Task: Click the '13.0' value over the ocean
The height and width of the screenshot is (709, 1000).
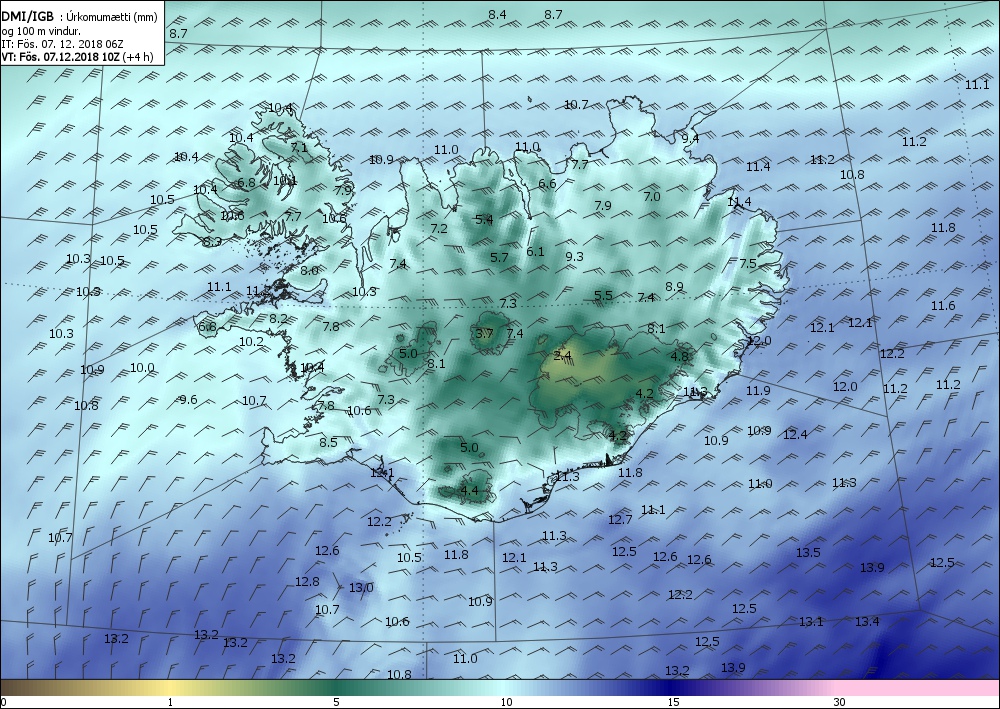Action: (362, 587)
